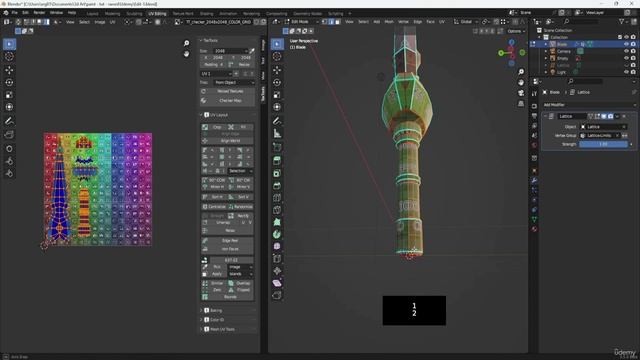640x360 pixels.
Task: Adjust the Lattice Strength slider
Action: click(x=603, y=144)
